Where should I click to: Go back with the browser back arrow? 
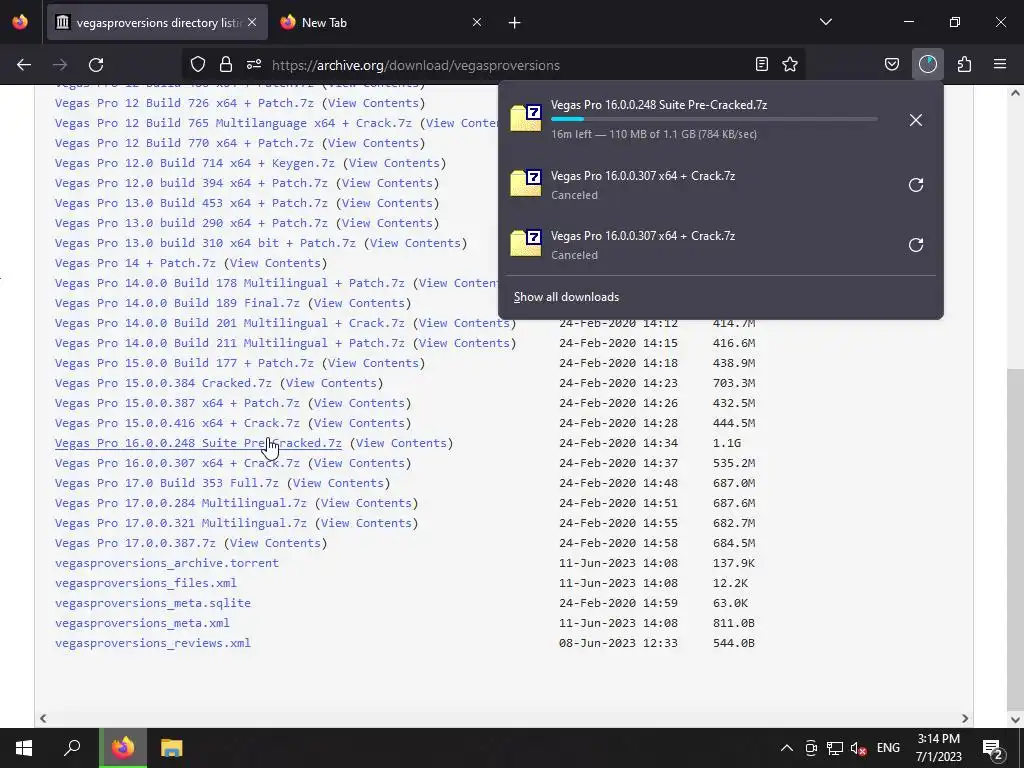[24, 65]
